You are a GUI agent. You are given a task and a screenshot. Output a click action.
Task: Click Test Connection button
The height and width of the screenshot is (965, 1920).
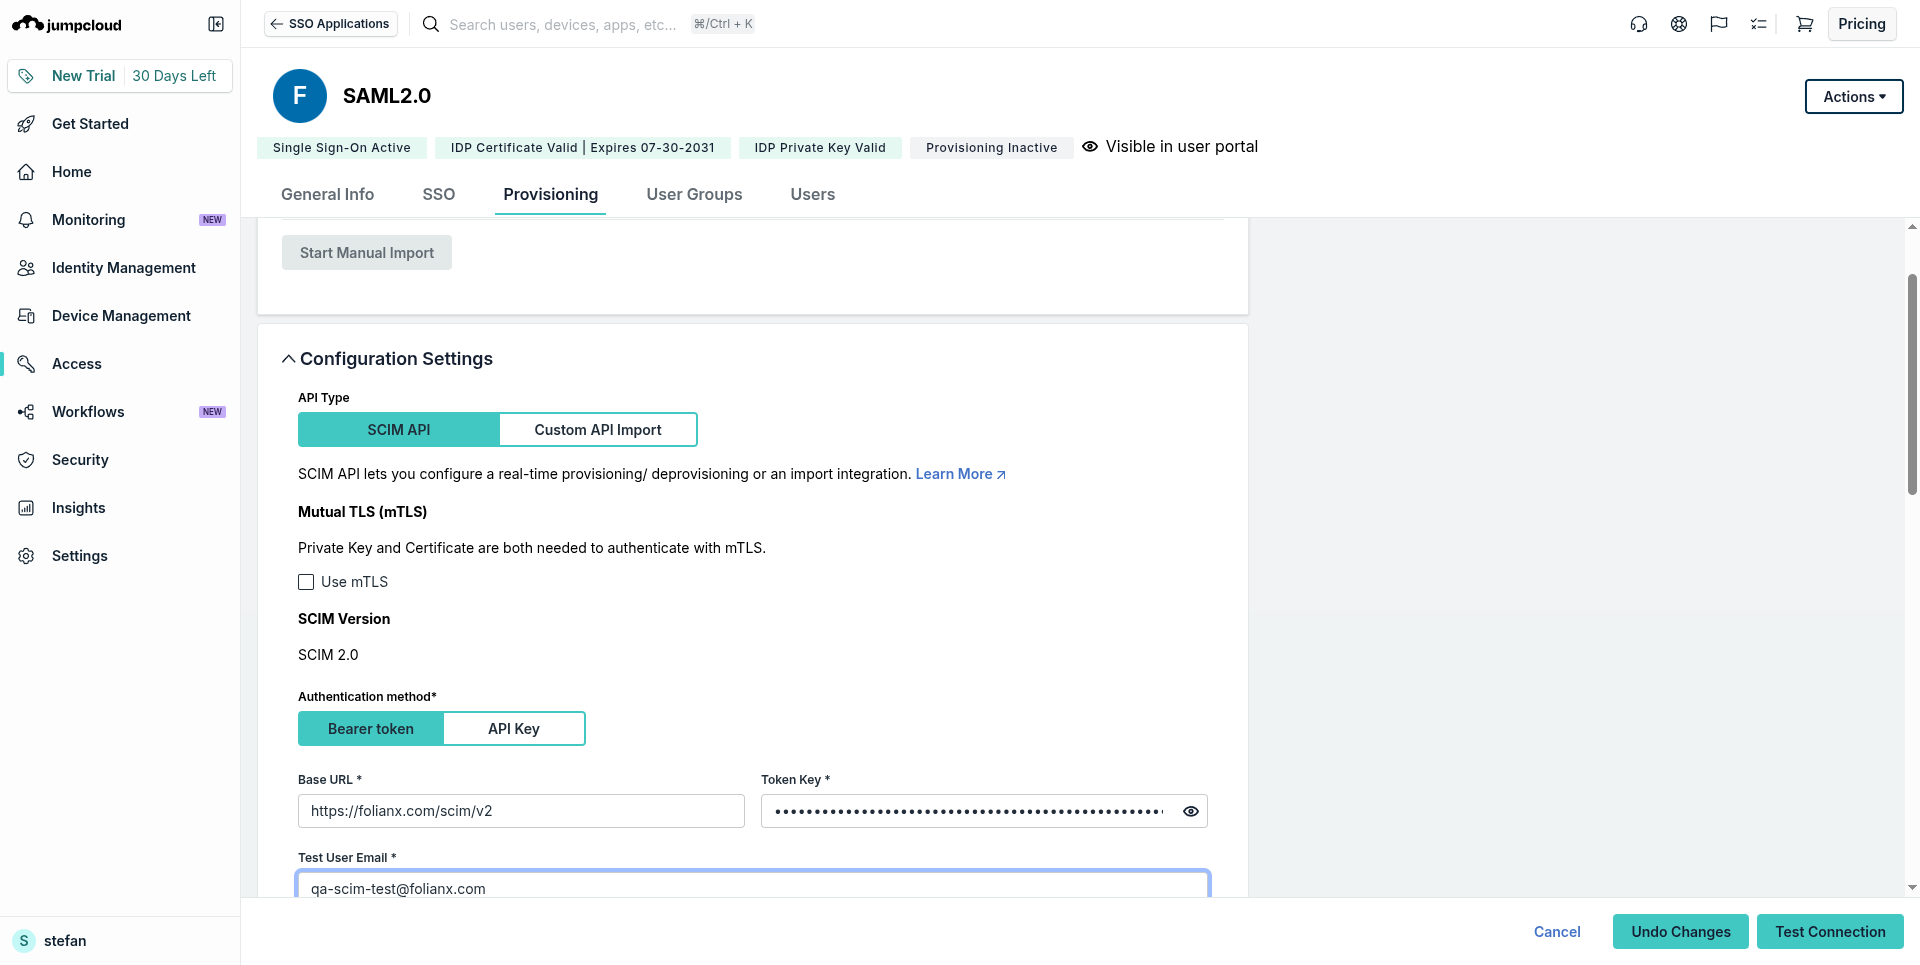point(1831,932)
